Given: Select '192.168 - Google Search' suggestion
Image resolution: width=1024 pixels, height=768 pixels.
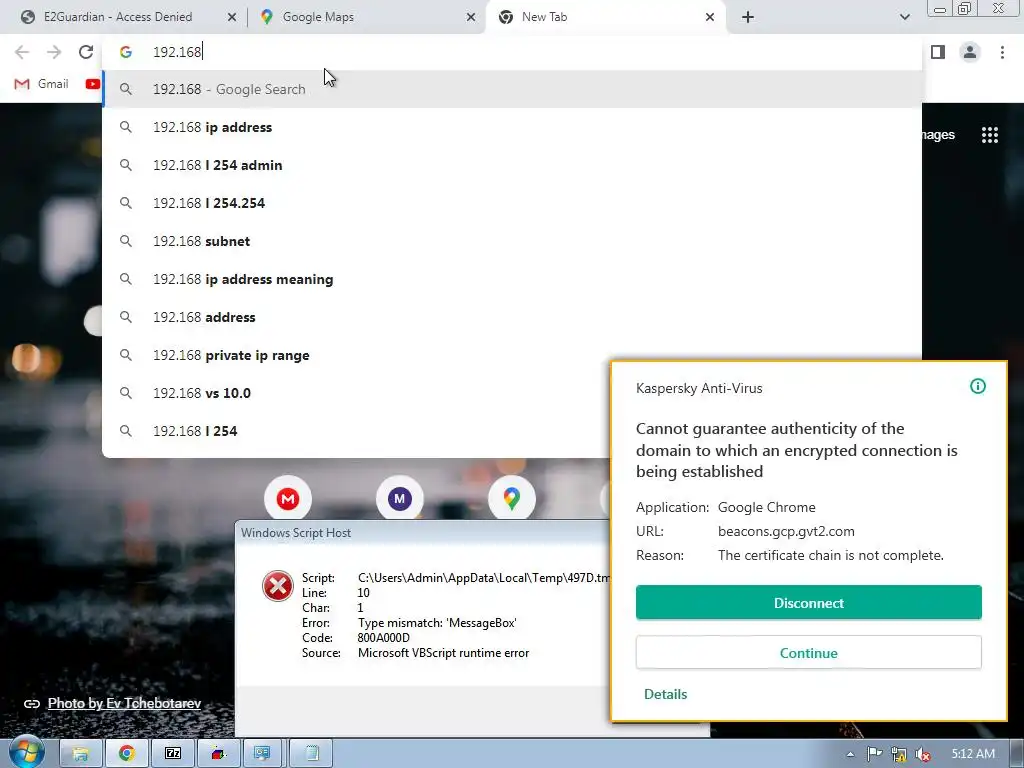Looking at the screenshot, I should pyautogui.click(x=512, y=89).
